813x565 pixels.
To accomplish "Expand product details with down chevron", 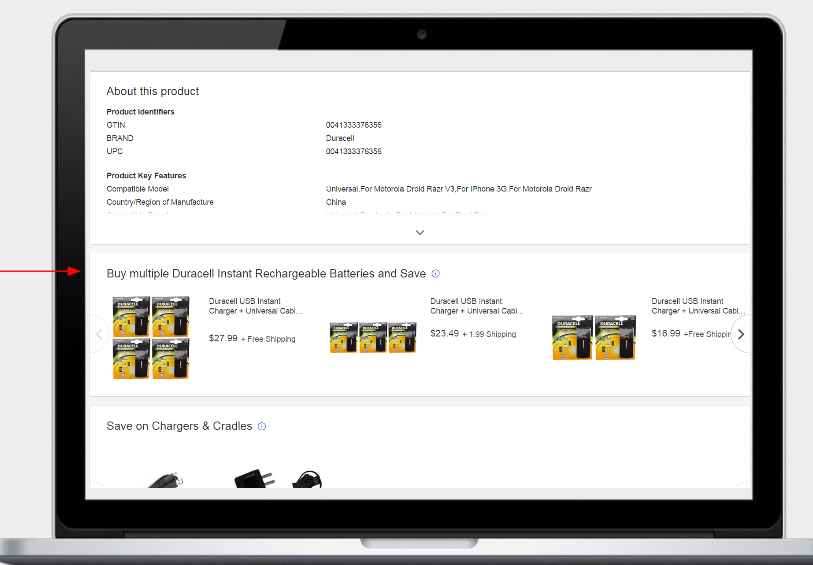I will click(420, 232).
